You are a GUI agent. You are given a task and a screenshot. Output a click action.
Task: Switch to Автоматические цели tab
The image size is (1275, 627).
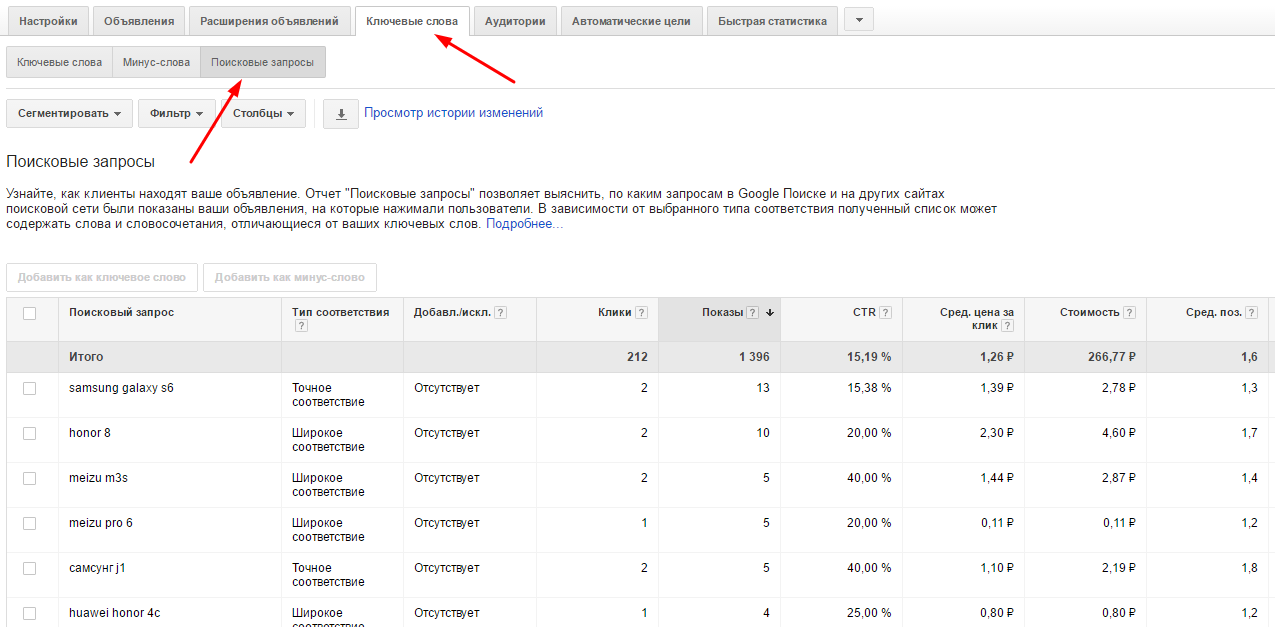631,21
